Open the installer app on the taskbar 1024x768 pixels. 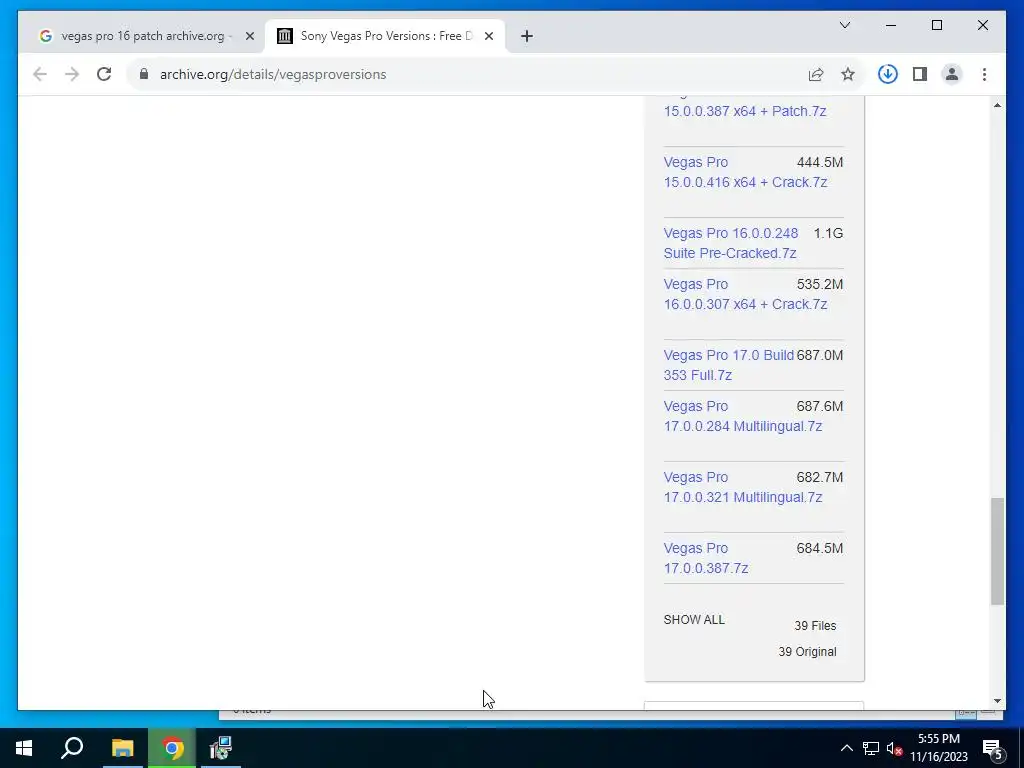point(221,748)
